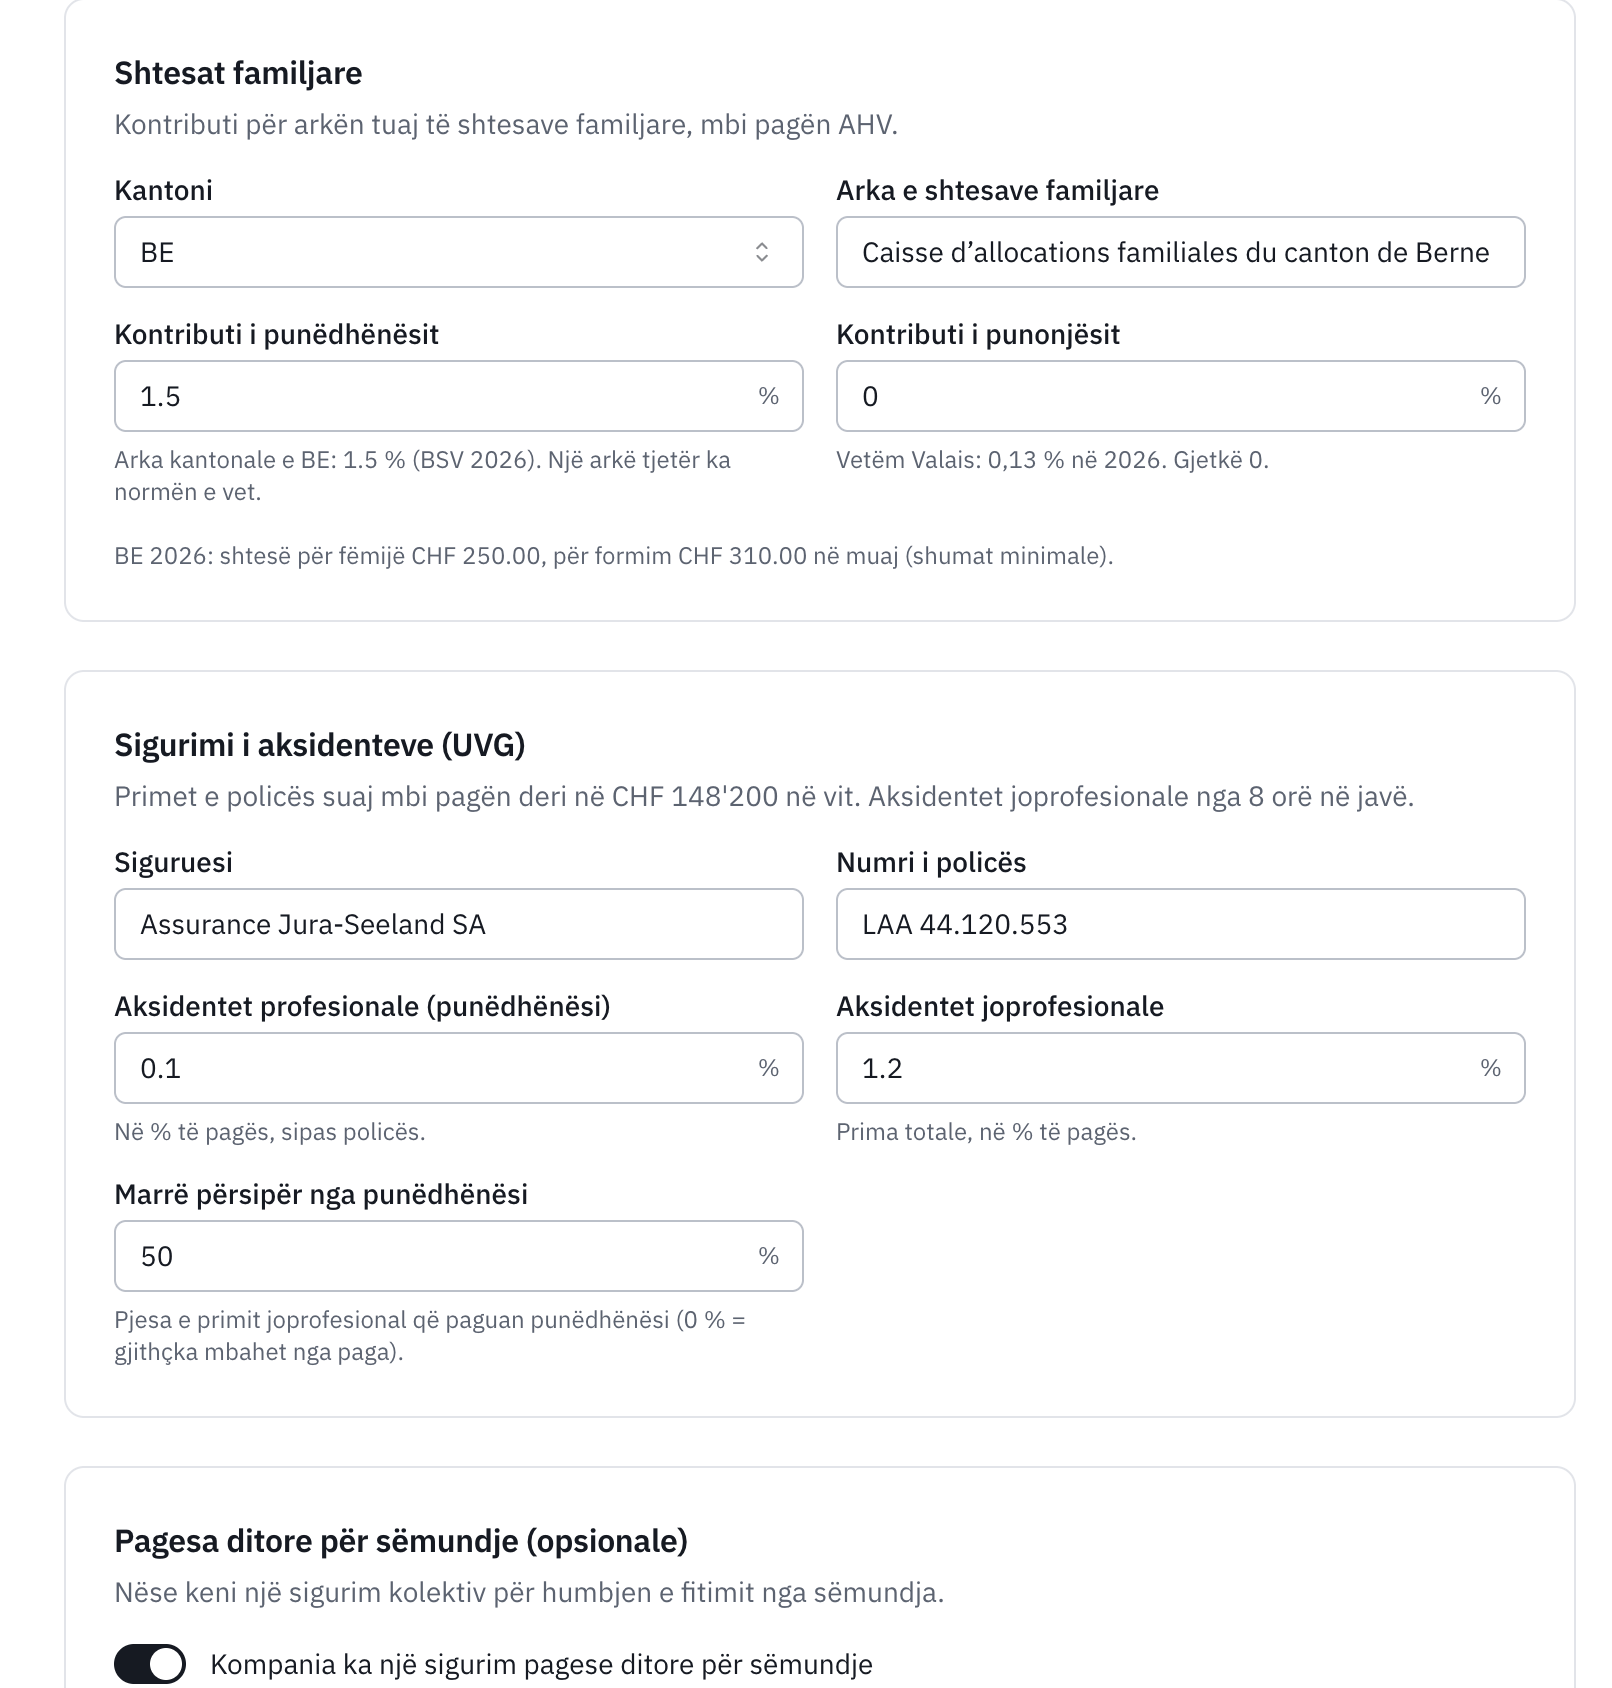1612x1688 pixels.
Task: Click the chevron arrows in the Kantoni selector
Action: 762,252
